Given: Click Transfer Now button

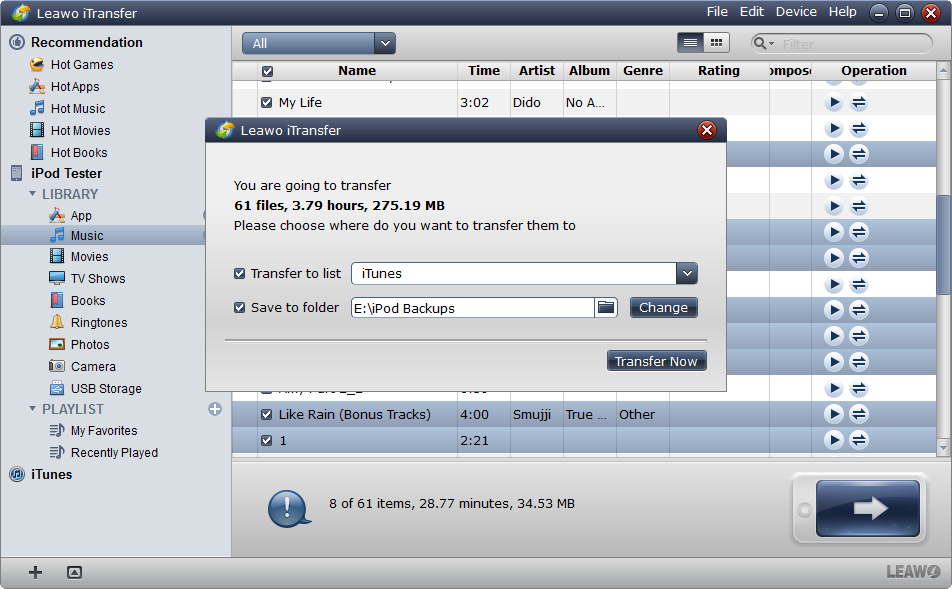Looking at the screenshot, I should click(656, 361).
